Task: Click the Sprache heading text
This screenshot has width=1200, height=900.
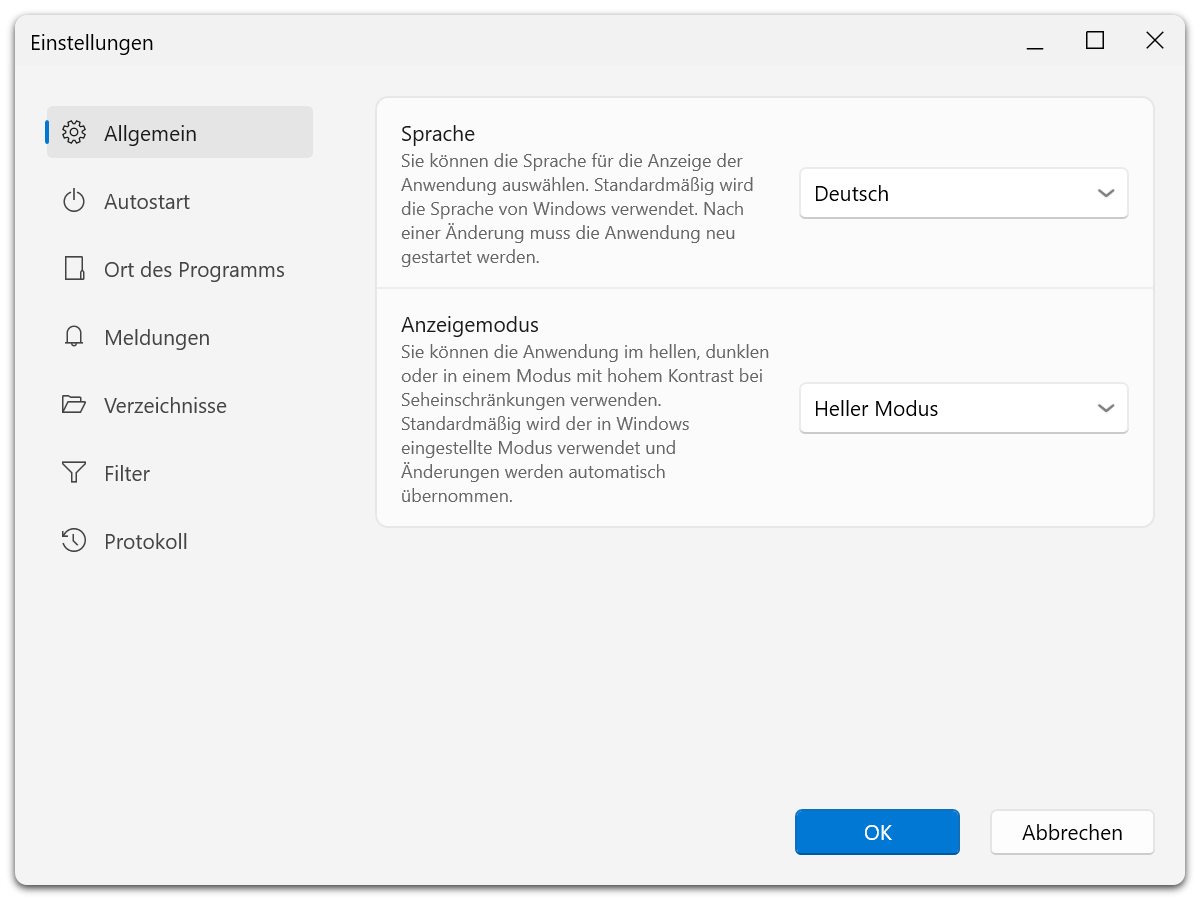Action: click(x=438, y=133)
